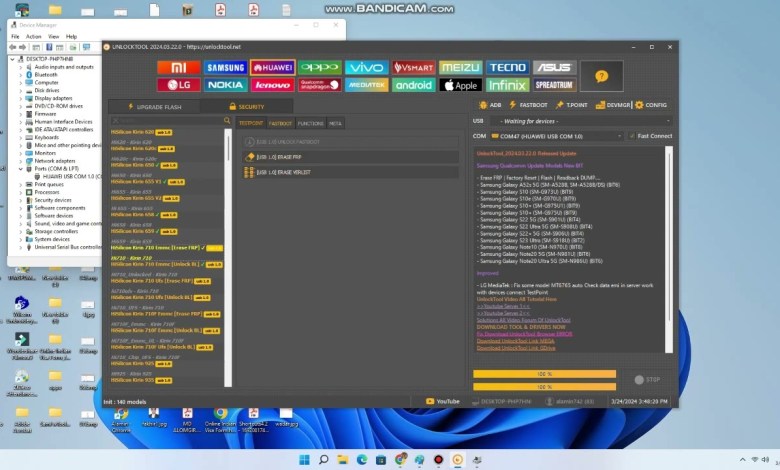Expand Display adapters in Device Manager

click(x=21, y=98)
